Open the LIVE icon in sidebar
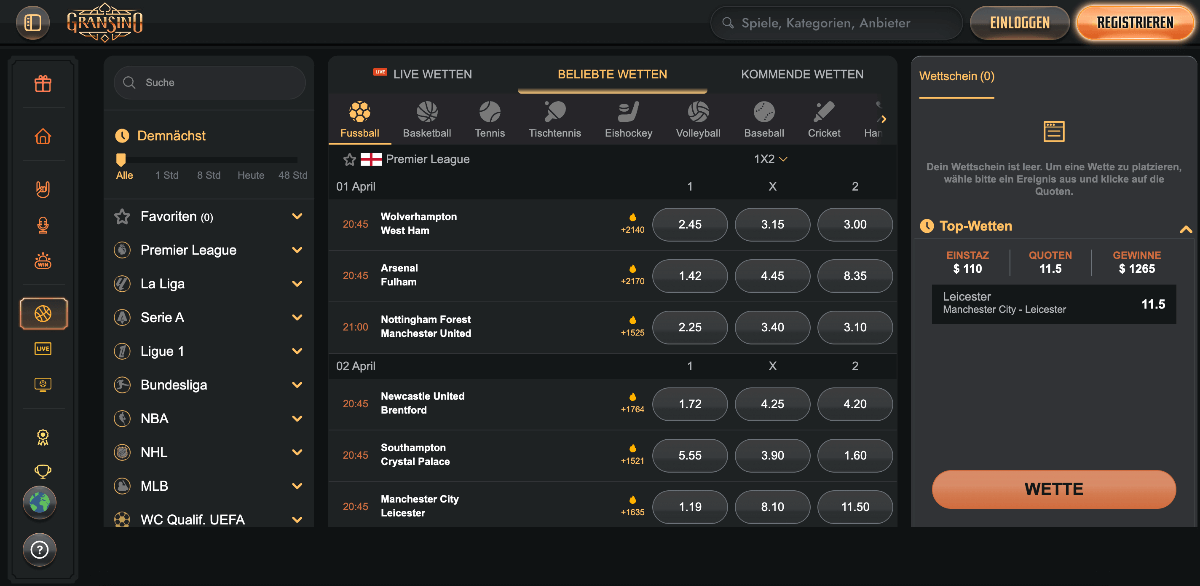This screenshot has width=1200, height=586. [x=43, y=348]
